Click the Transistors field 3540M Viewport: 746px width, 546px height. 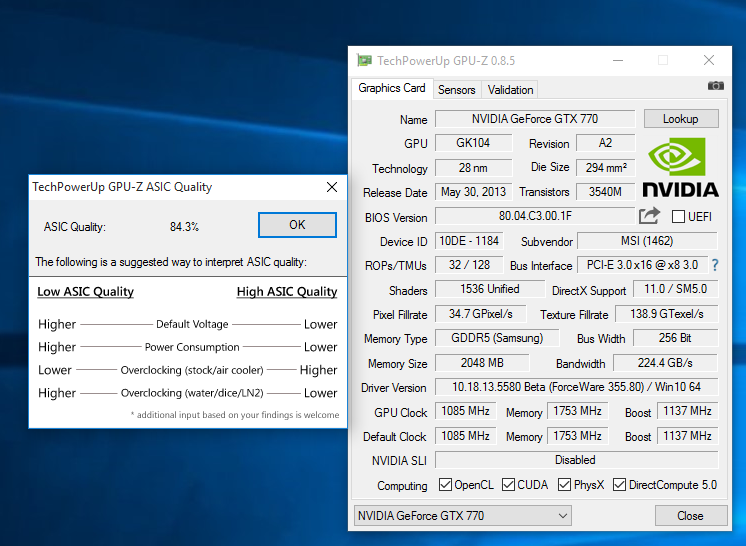(x=605, y=192)
